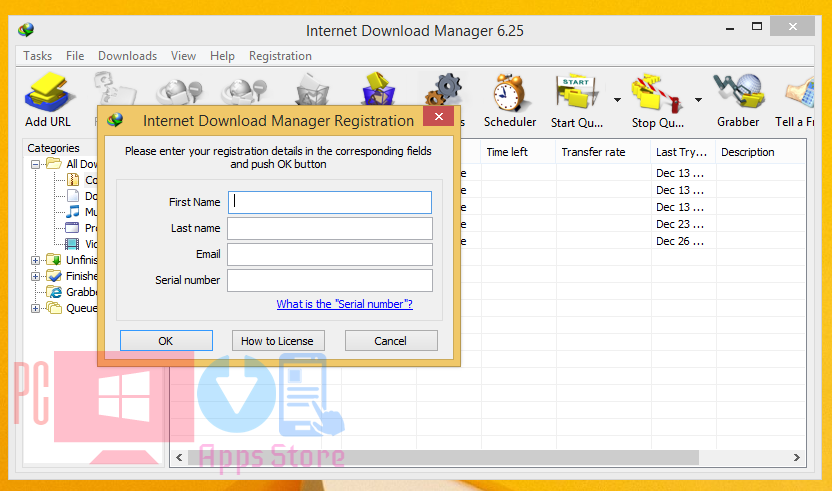Open the Scheduler alarm clock icon
Image resolution: width=832 pixels, height=491 pixels.
(x=509, y=92)
